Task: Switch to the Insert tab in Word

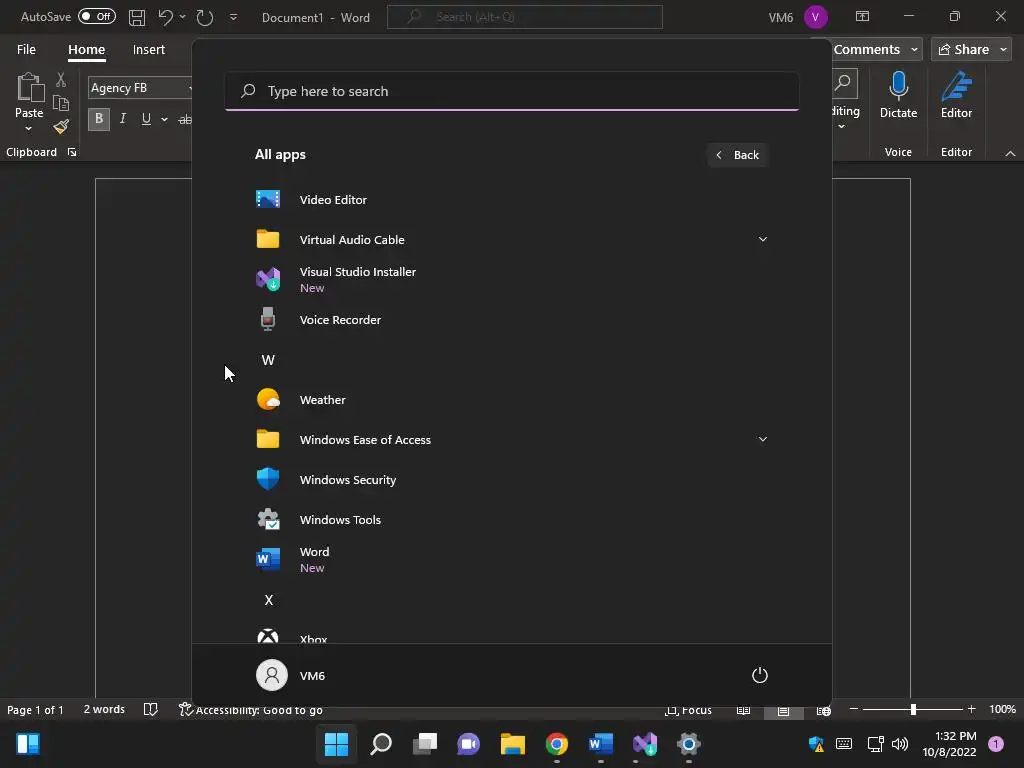Action: click(x=148, y=50)
